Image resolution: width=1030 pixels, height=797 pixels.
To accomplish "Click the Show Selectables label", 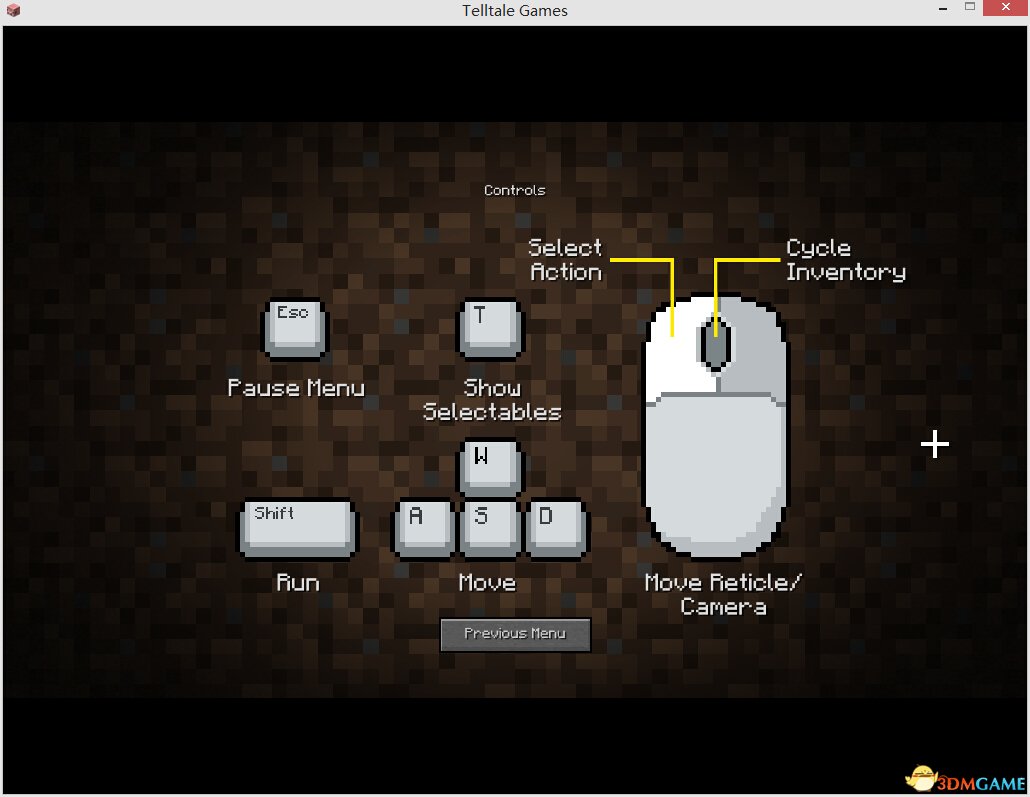I will point(492,399).
